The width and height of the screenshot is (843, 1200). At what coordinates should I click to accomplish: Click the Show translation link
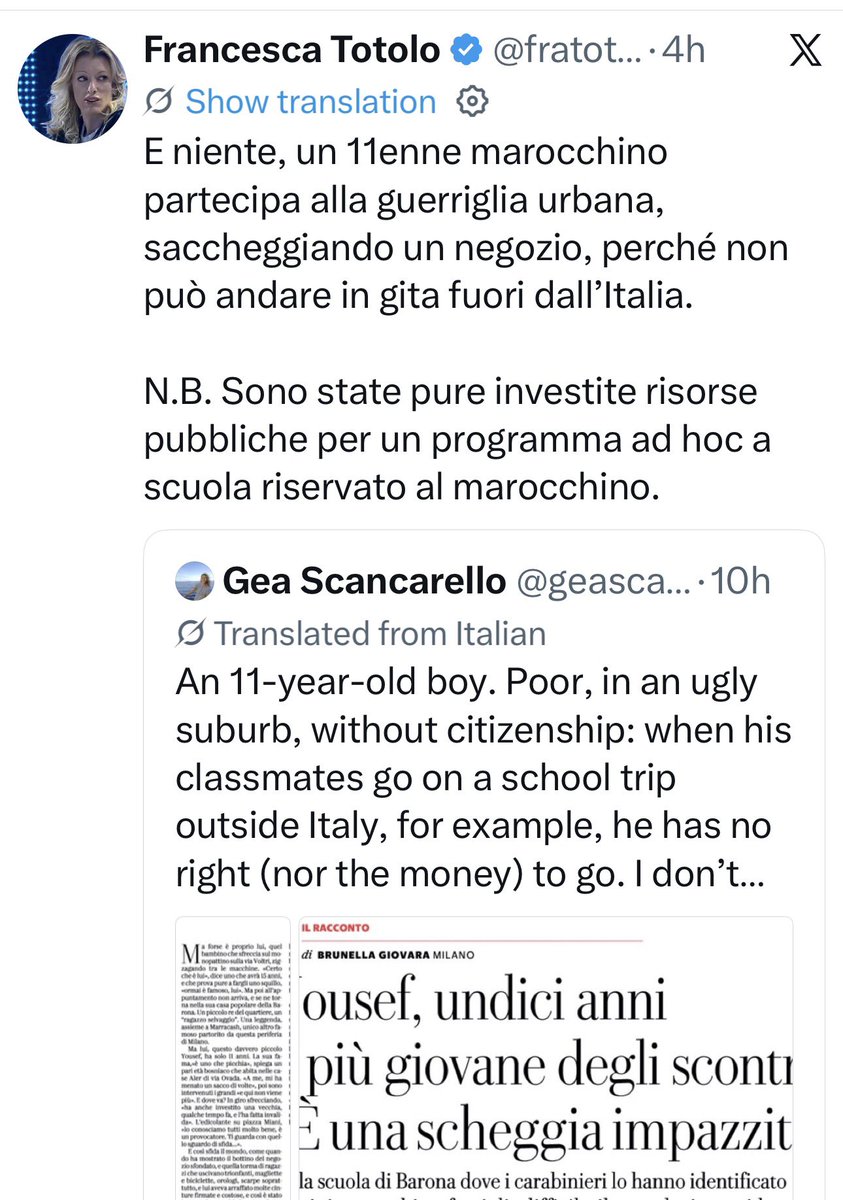point(311,101)
